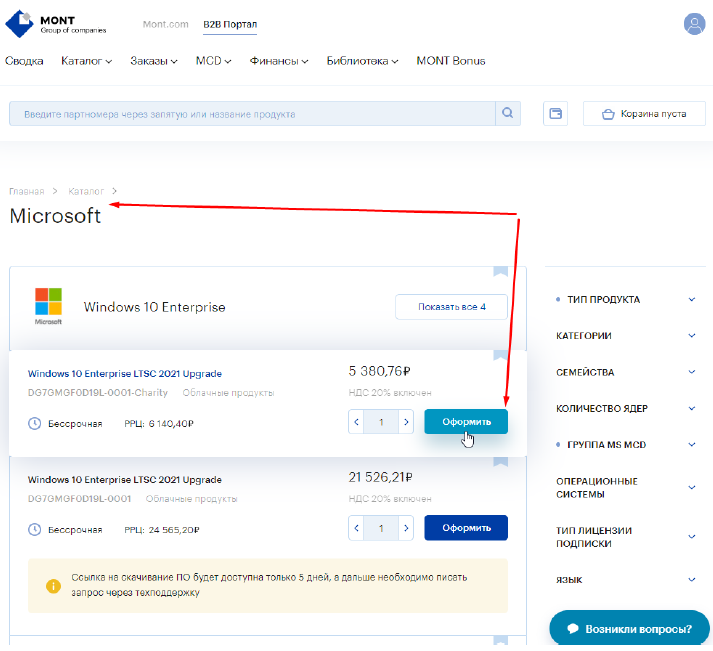Click the user profile avatar icon
The height and width of the screenshot is (651, 713).
point(694,24)
